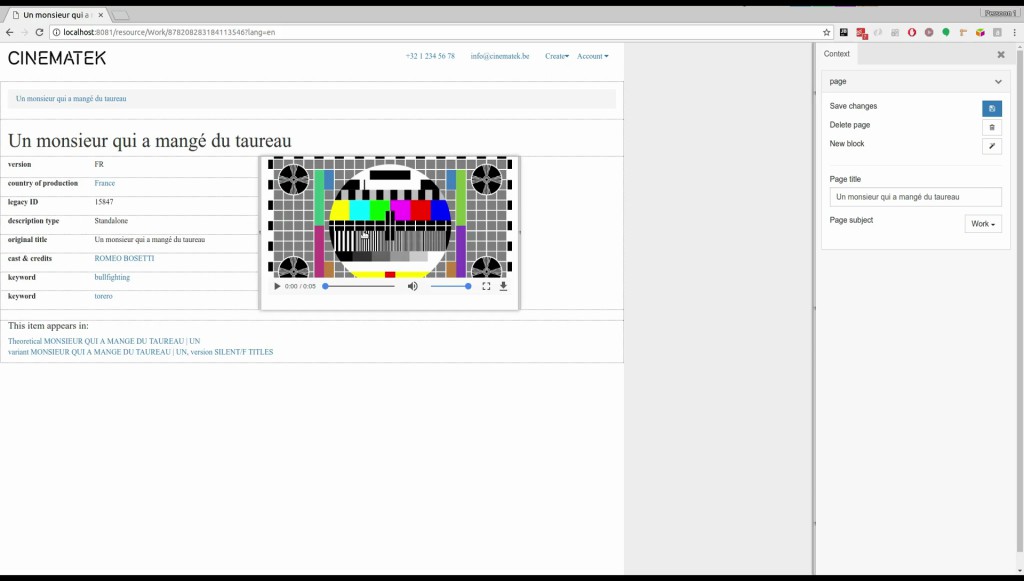Click the orange extension icon

point(963,32)
